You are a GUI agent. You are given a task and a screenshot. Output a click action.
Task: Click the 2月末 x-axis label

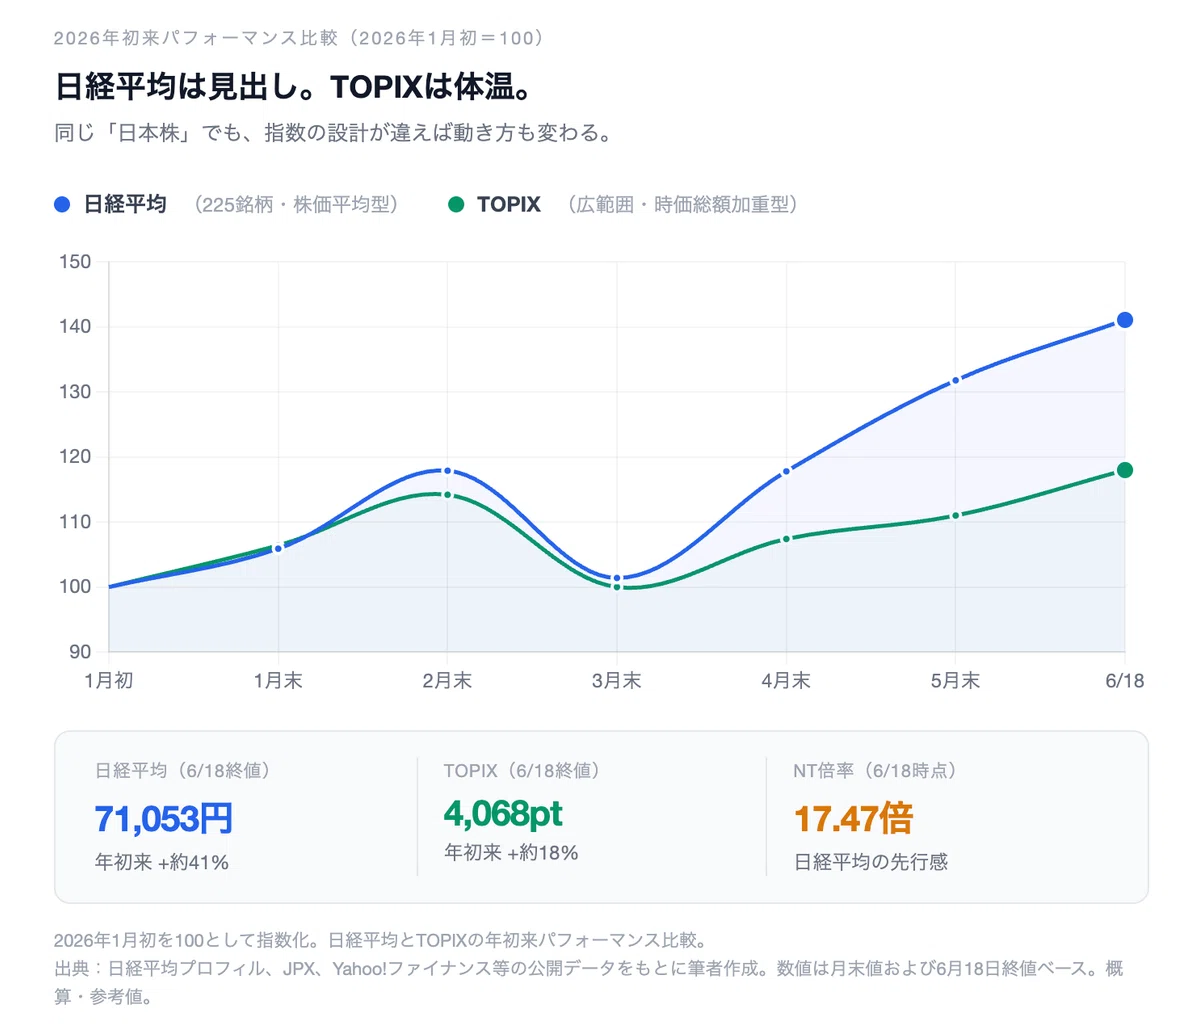447,681
